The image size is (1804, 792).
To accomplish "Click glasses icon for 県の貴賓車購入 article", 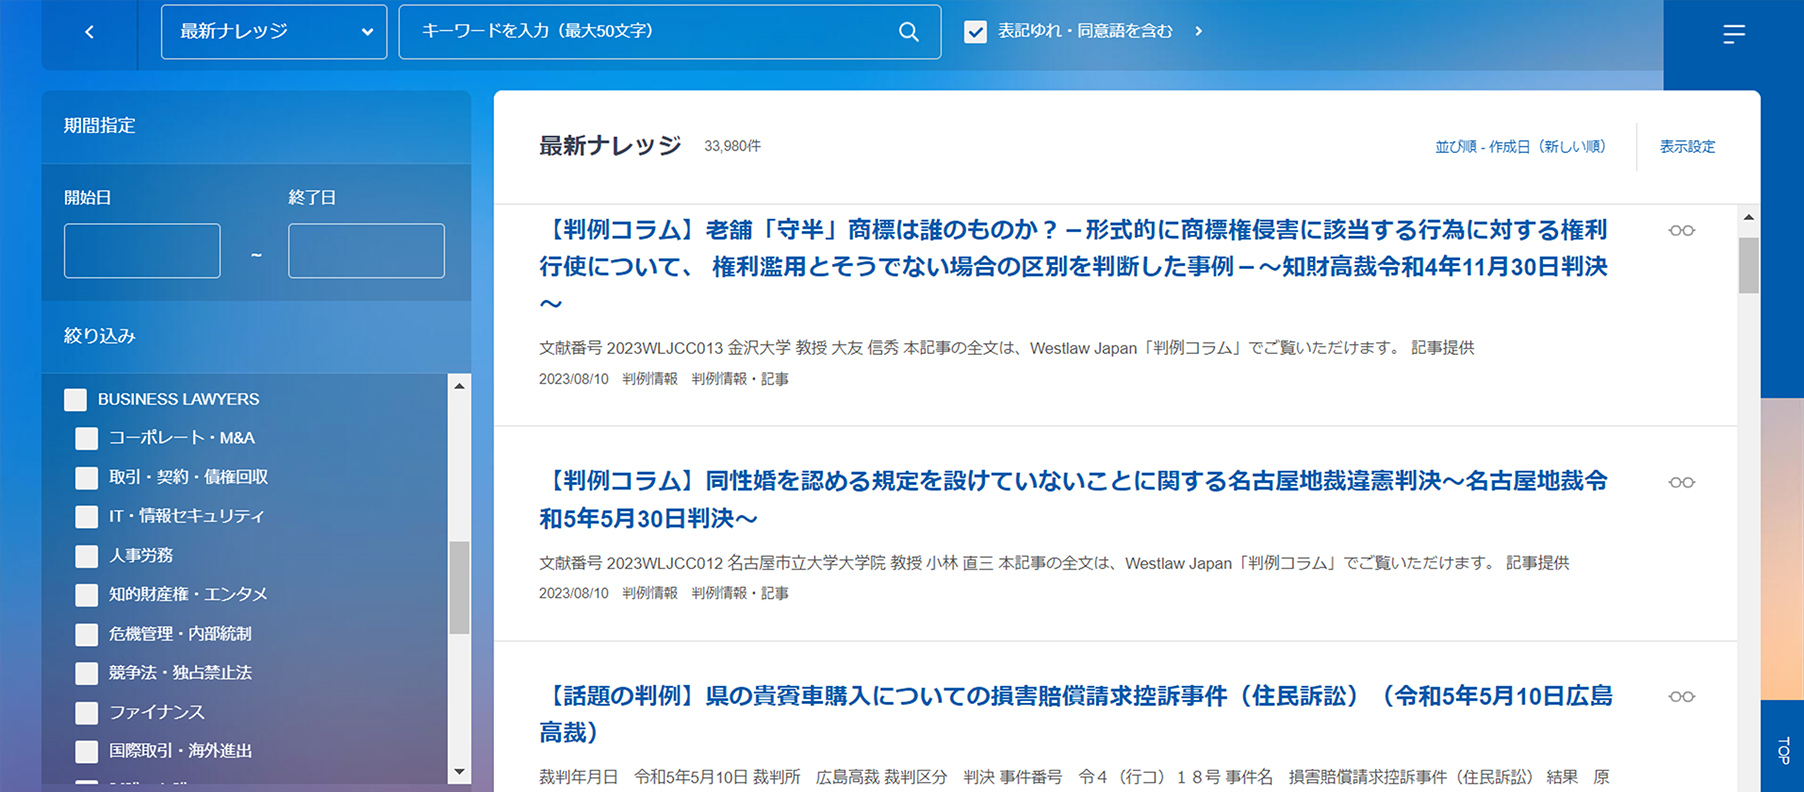I will (x=1681, y=697).
